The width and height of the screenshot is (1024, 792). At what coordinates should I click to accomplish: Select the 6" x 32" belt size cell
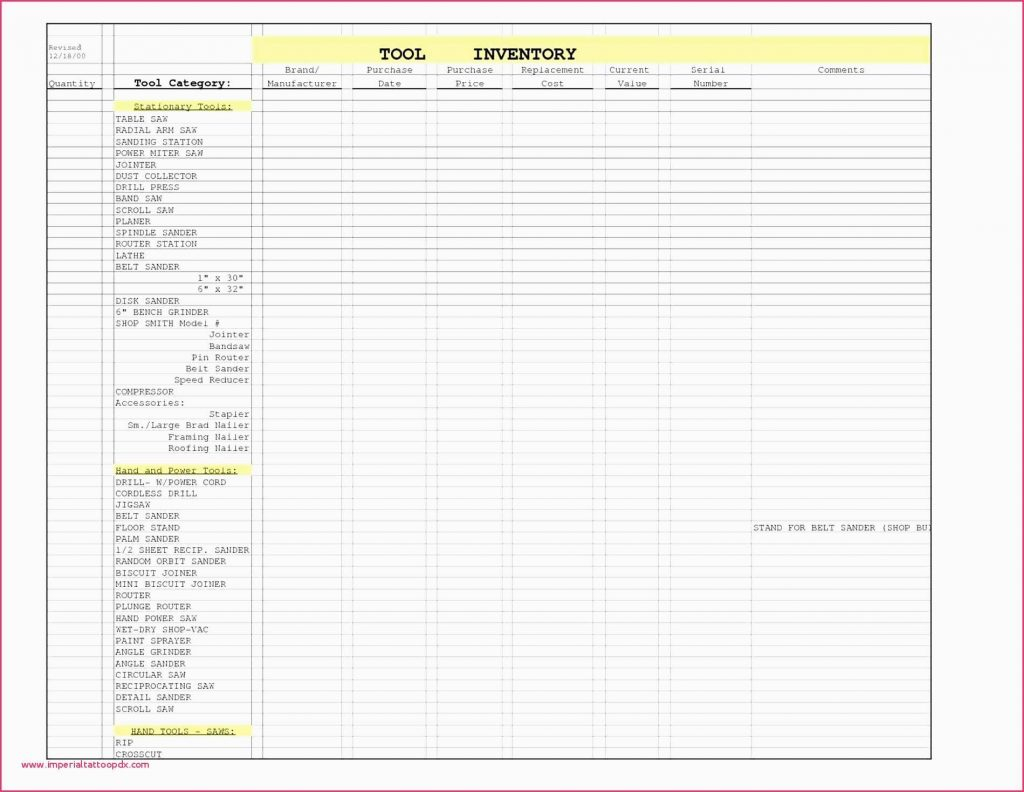(221, 289)
